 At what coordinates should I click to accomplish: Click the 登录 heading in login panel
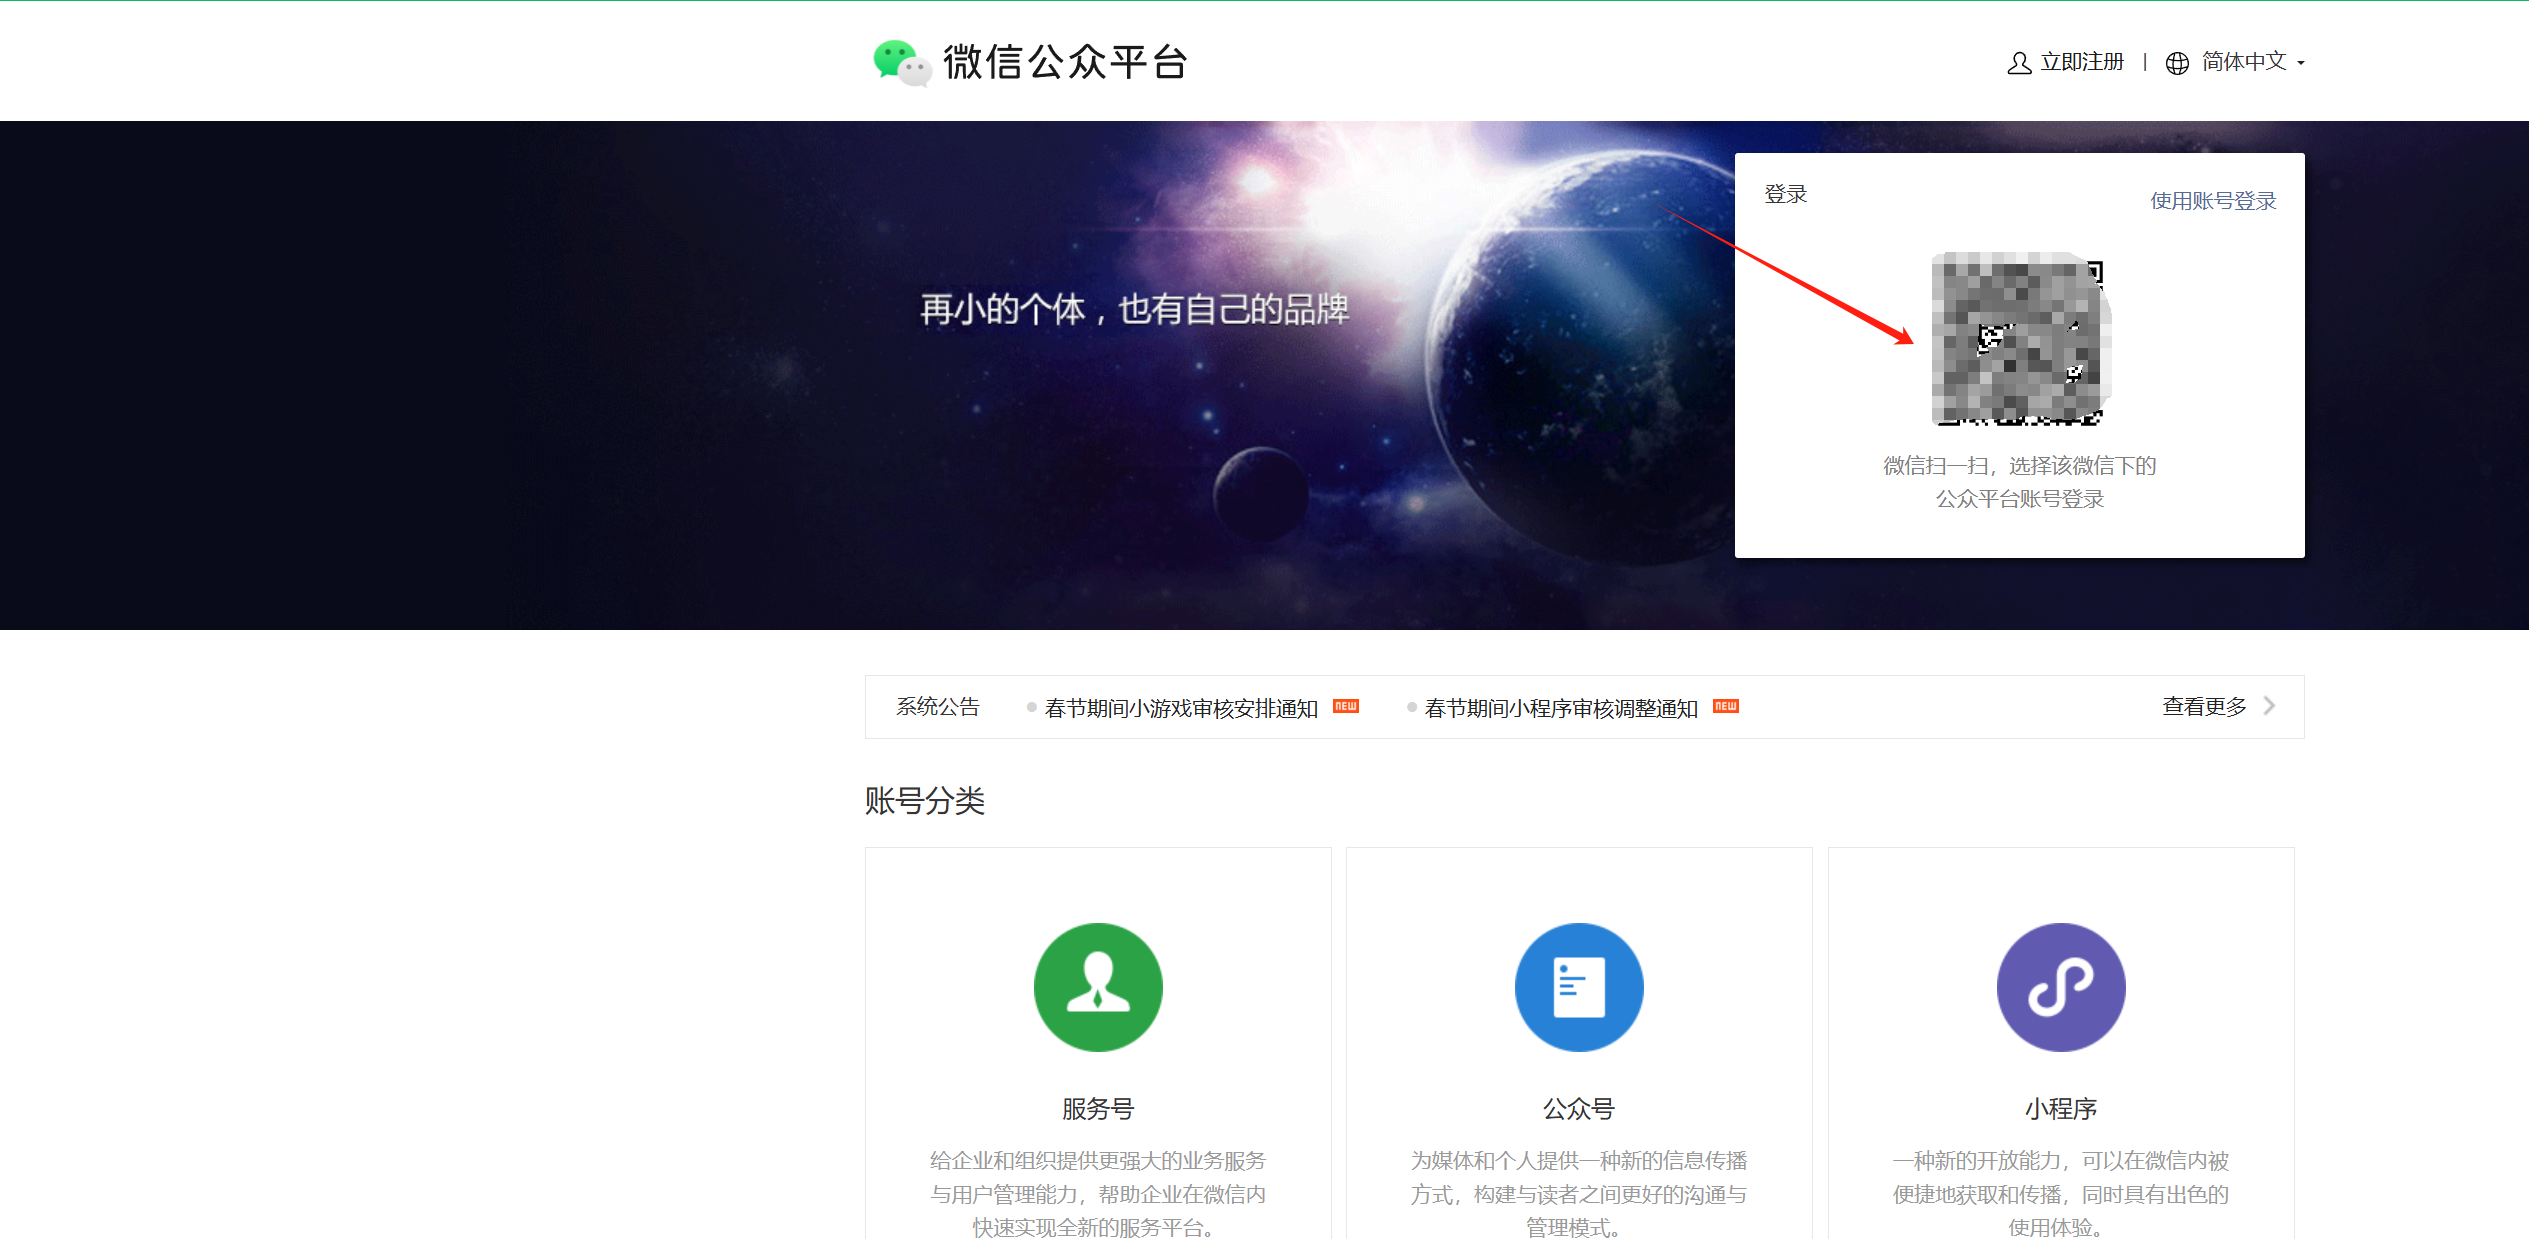pyautogui.click(x=1786, y=194)
